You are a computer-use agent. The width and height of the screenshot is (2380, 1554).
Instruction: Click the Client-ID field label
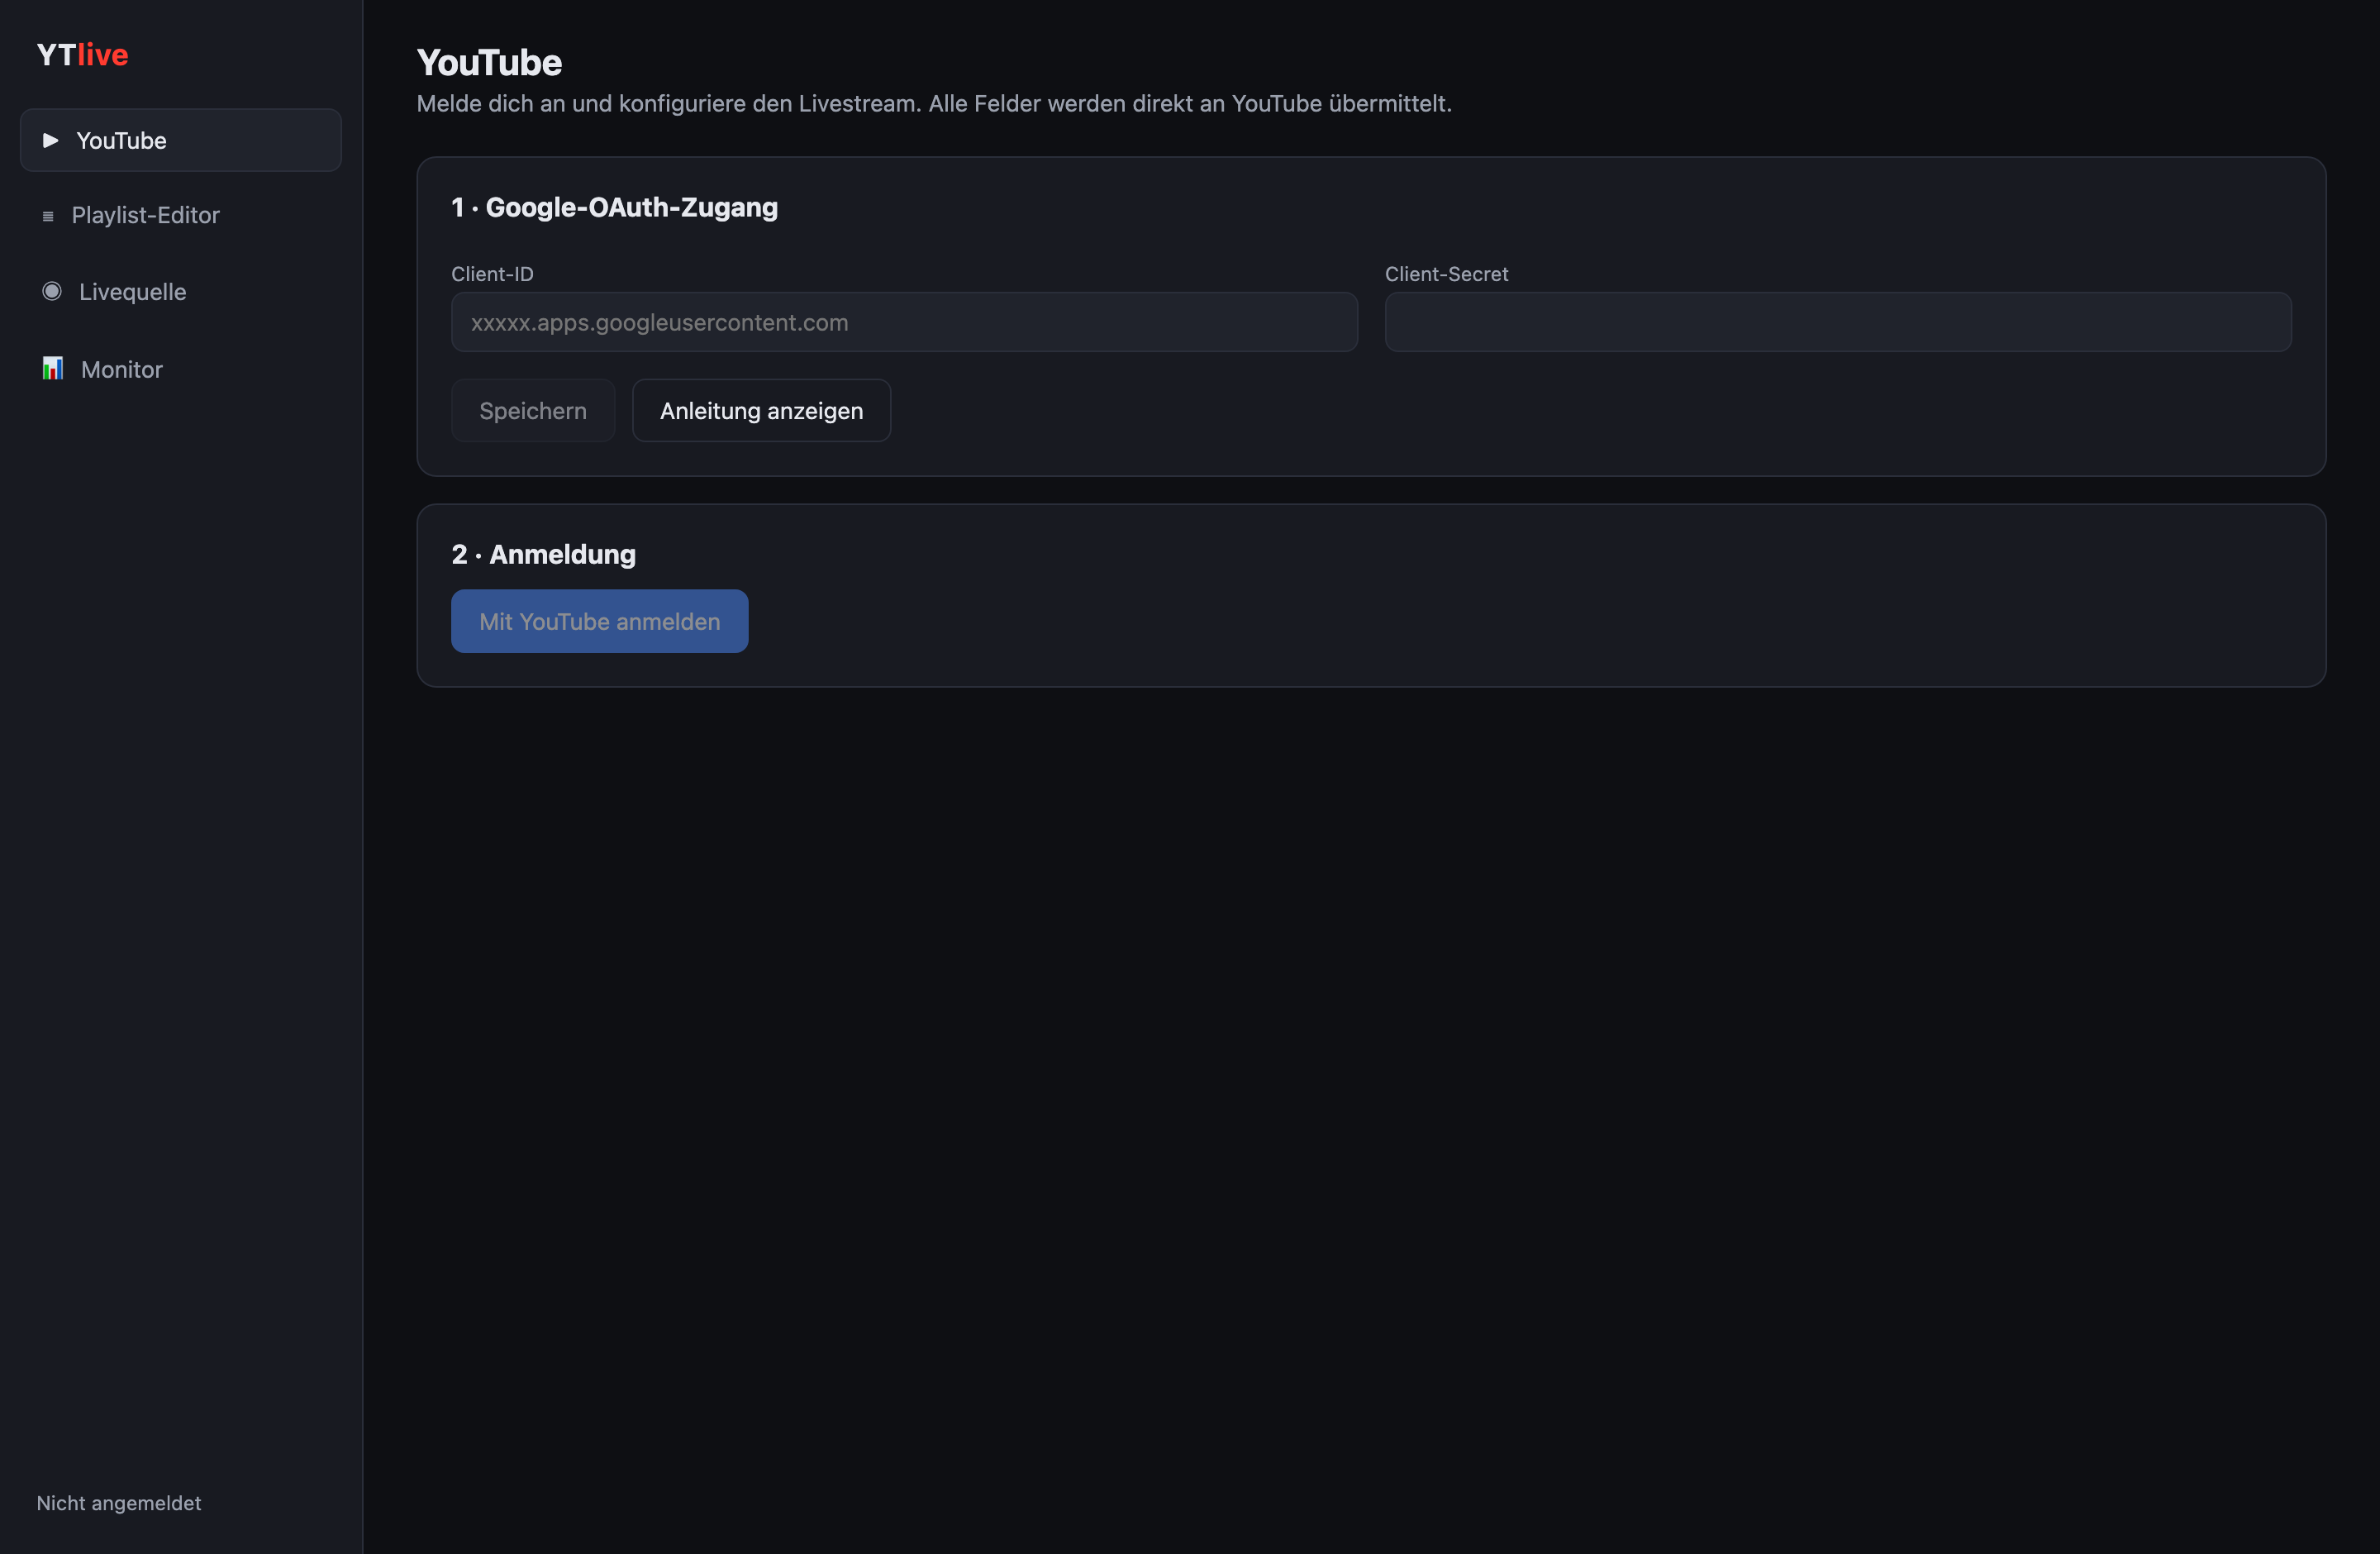[492, 274]
